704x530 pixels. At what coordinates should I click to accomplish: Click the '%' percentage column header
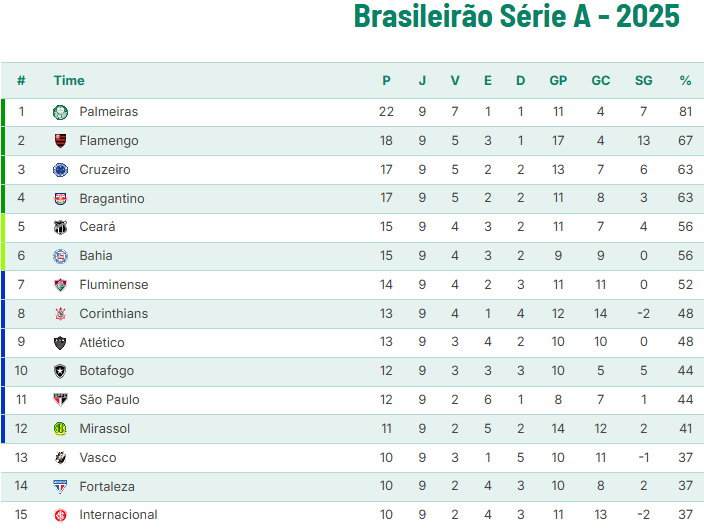(x=685, y=81)
